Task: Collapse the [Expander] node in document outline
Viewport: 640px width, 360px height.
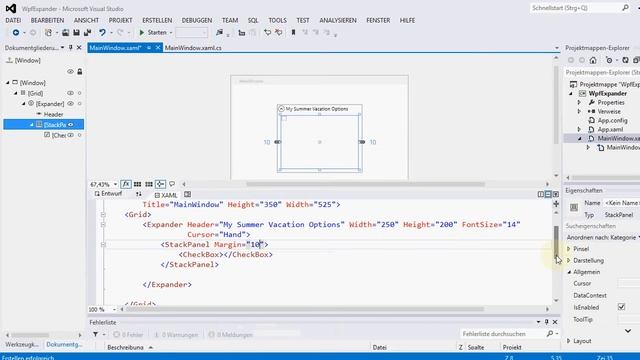Action: coord(23,104)
